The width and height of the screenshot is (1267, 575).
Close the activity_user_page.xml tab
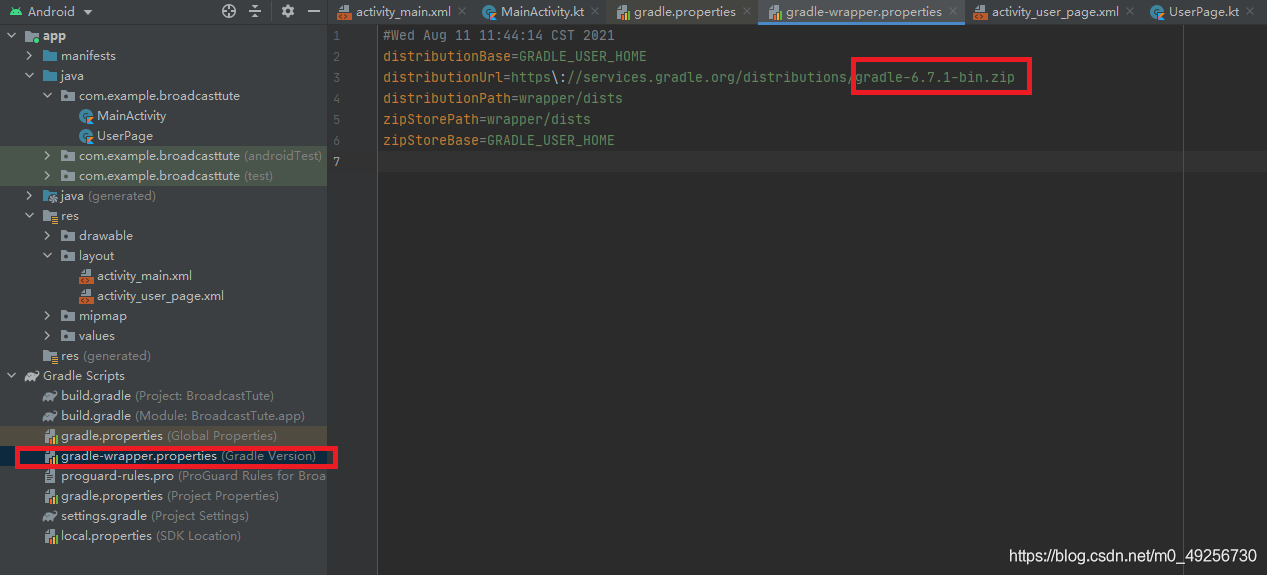pos(1132,12)
